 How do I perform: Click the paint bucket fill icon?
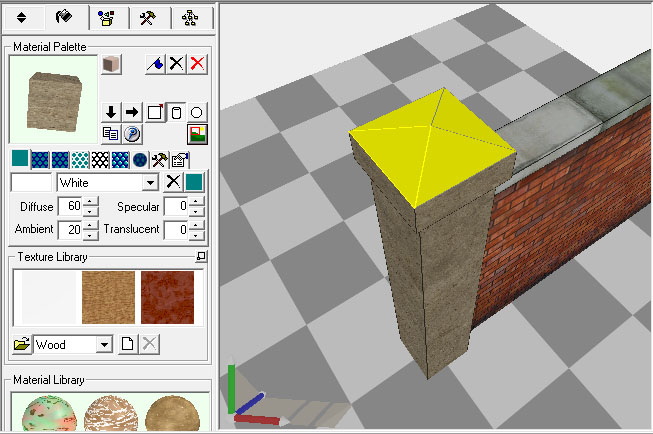155,63
